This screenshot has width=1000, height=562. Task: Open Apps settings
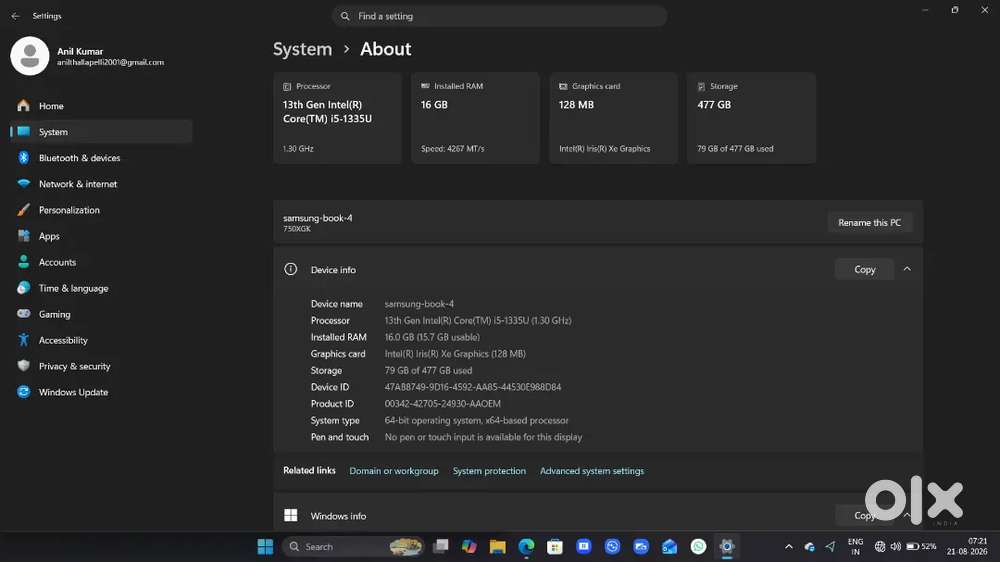coord(101,236)
